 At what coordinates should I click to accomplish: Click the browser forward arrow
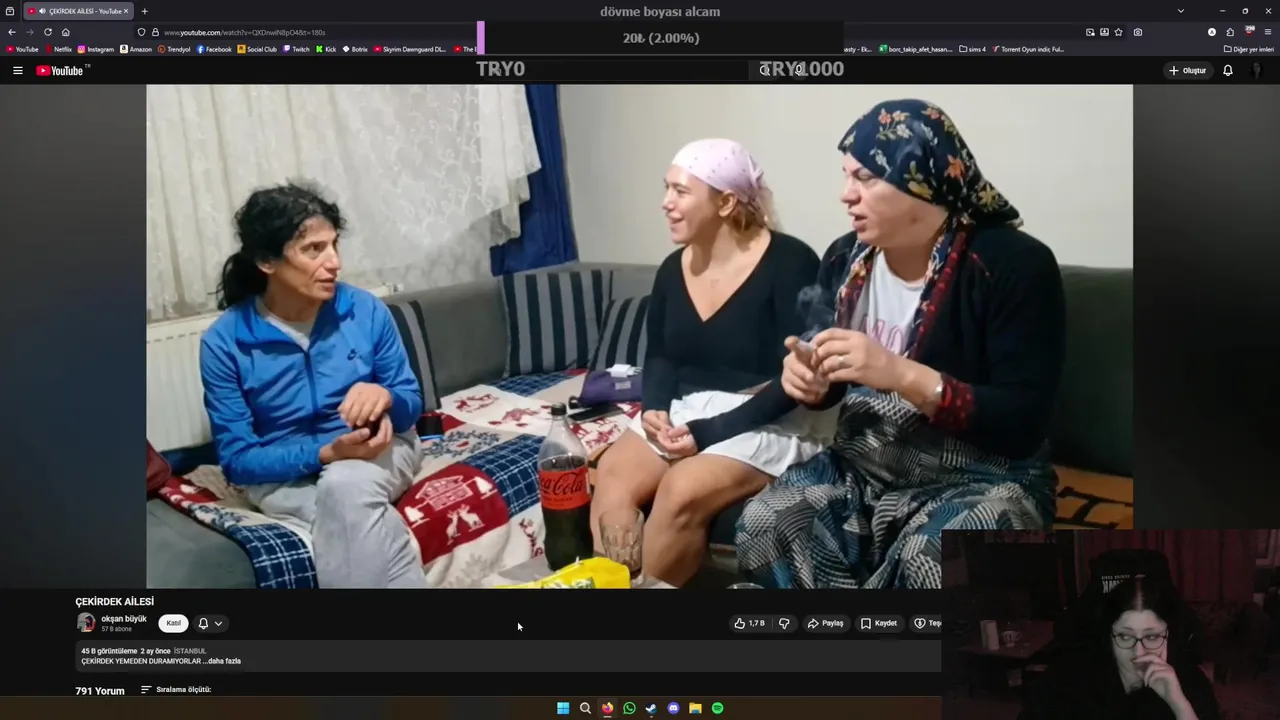[x=29, y=32]
